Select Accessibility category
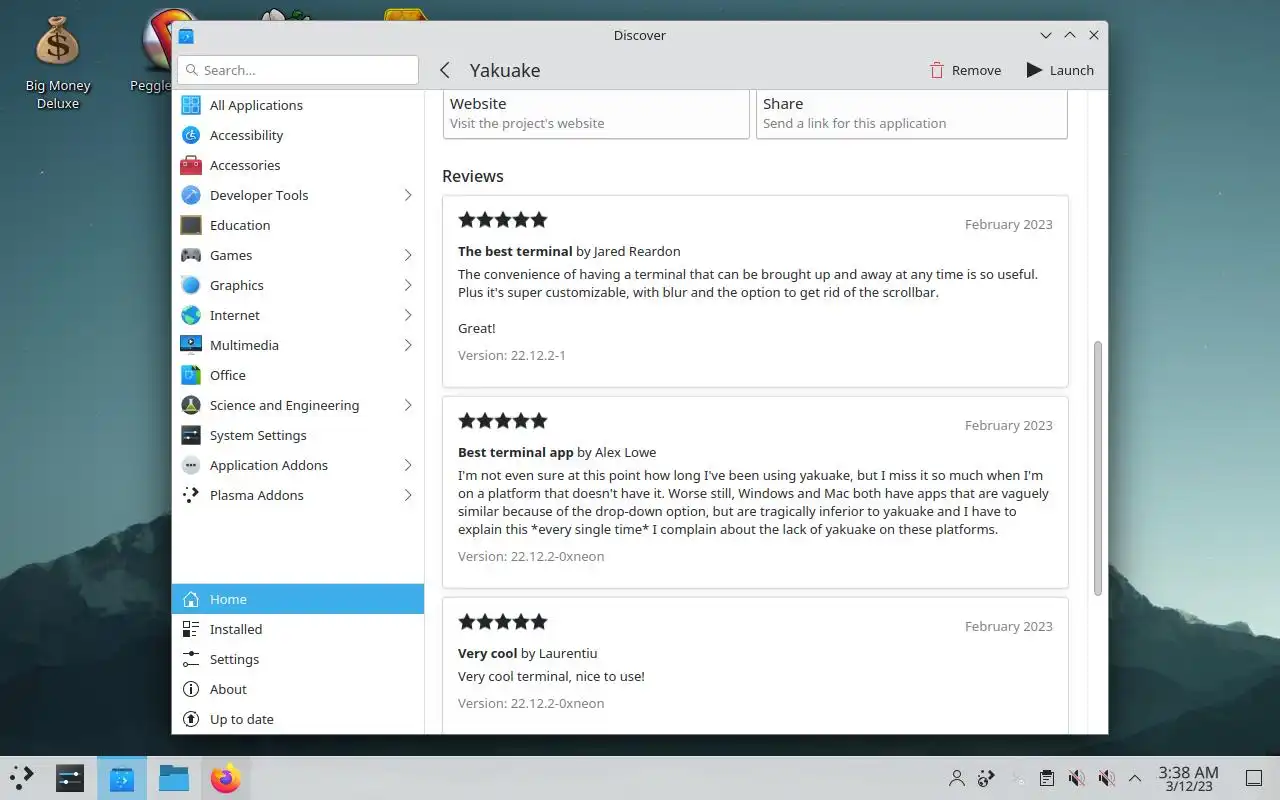Viewport: 1280px width, 800px height. click(298, 135)
